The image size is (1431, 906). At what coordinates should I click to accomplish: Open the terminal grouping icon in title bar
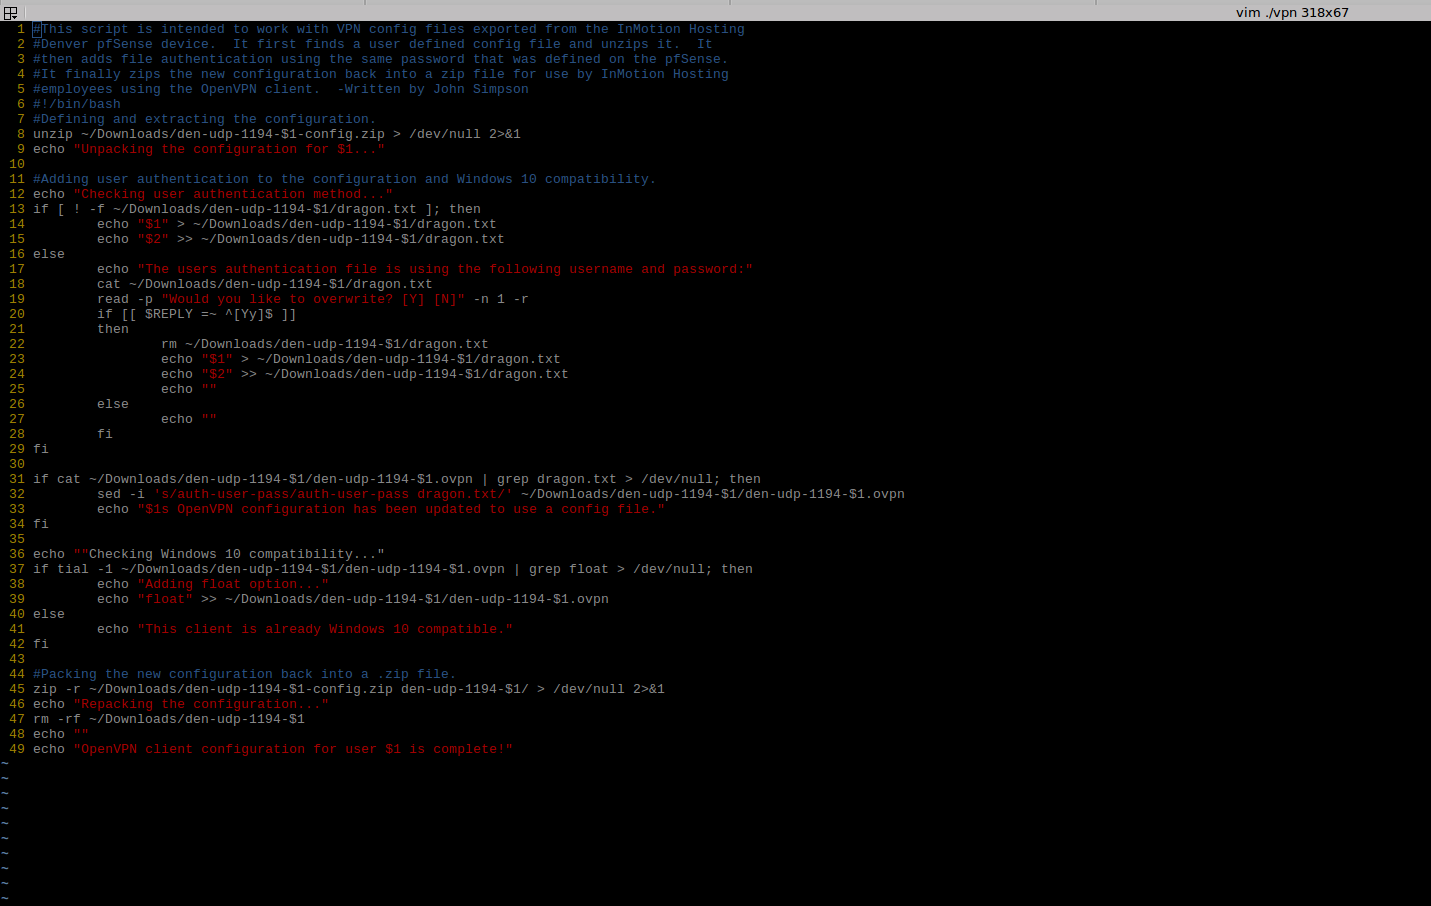tap(10, 13)
